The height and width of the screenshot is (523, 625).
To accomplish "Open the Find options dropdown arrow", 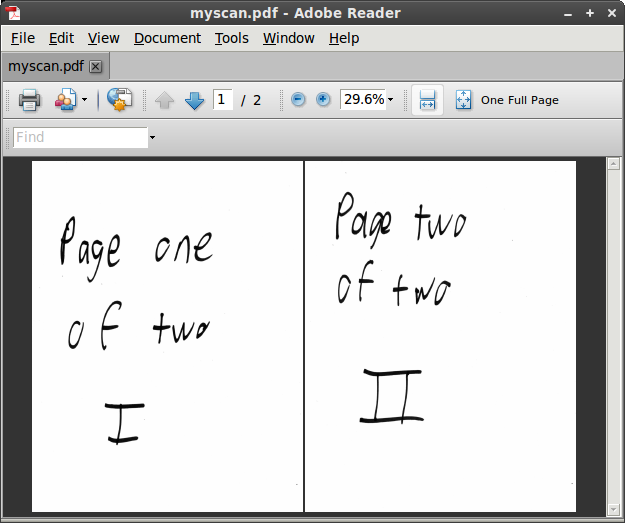I will pyautogui.click(x=152, y=138).
